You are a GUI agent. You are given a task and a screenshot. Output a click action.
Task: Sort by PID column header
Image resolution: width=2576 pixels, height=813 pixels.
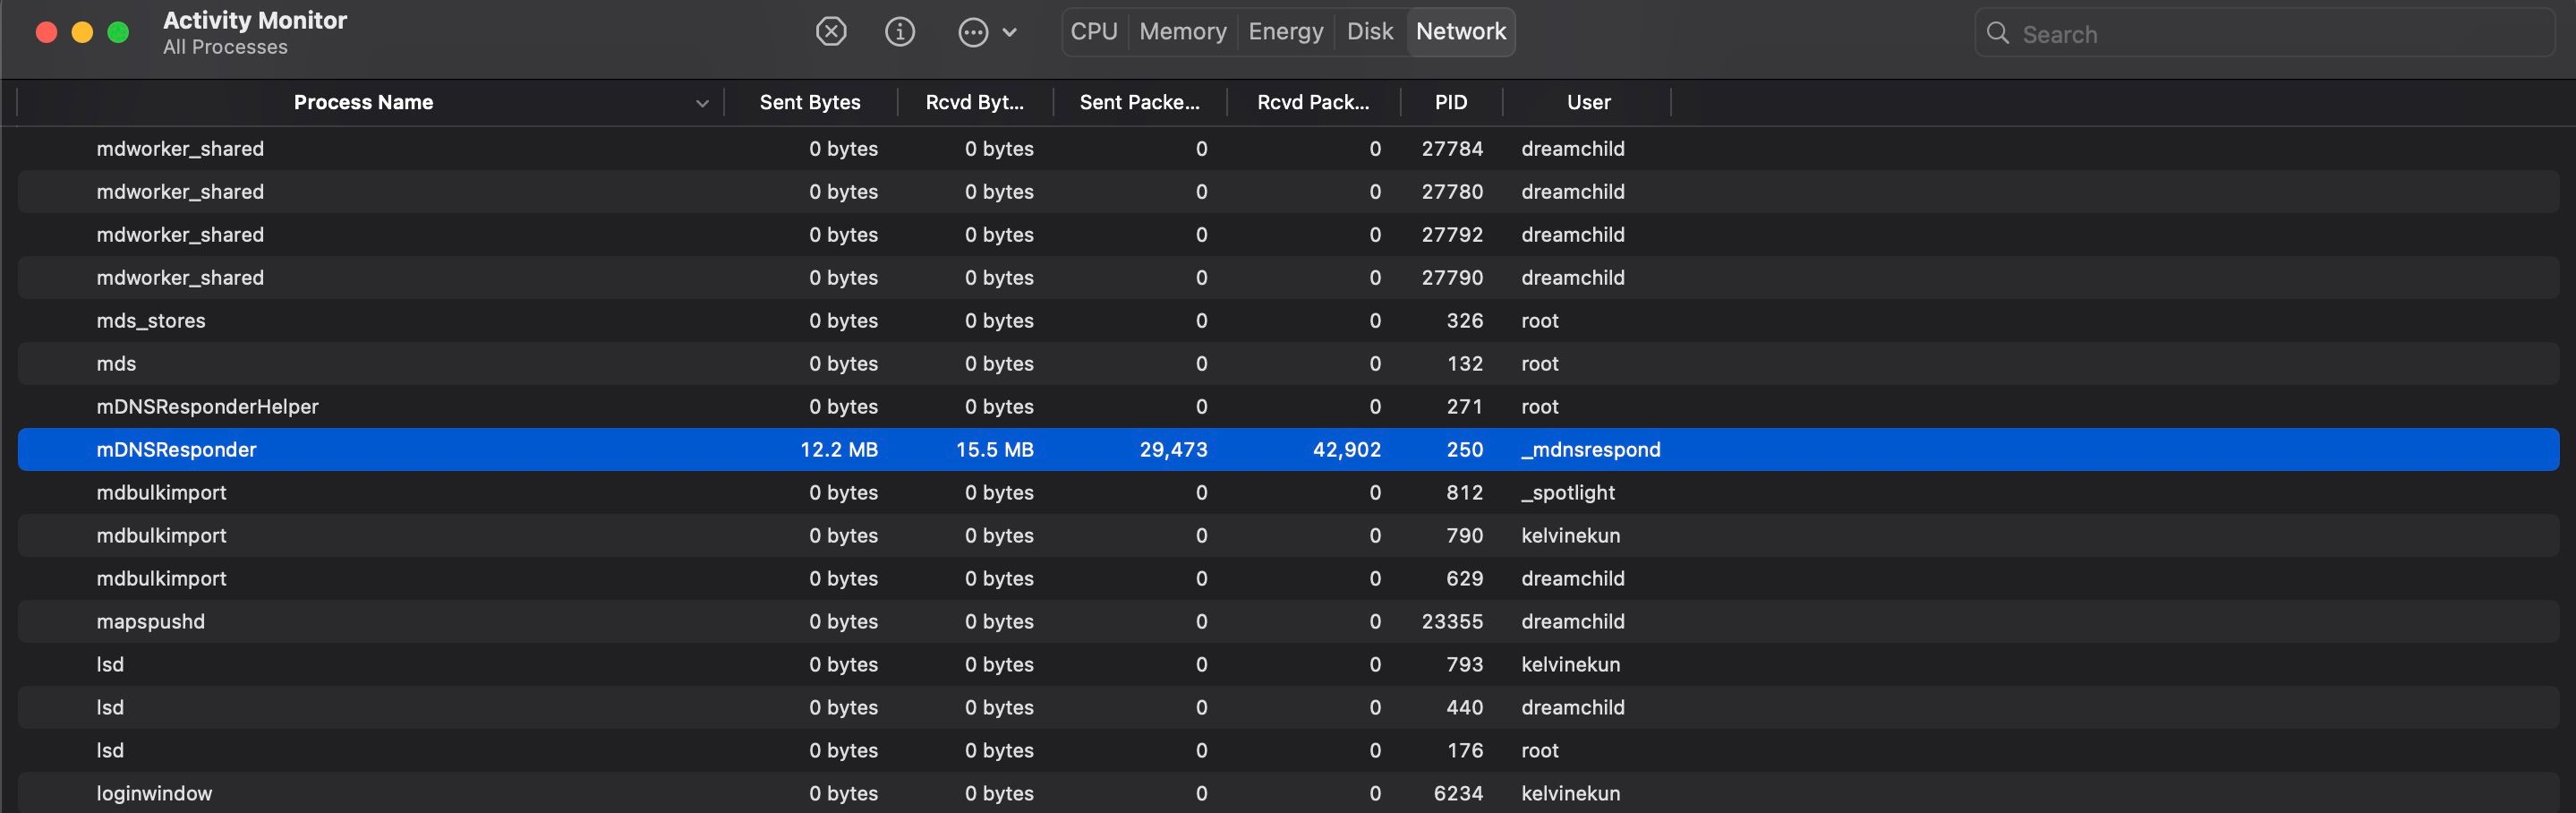pyautogui.click(x=1450, y=102)
